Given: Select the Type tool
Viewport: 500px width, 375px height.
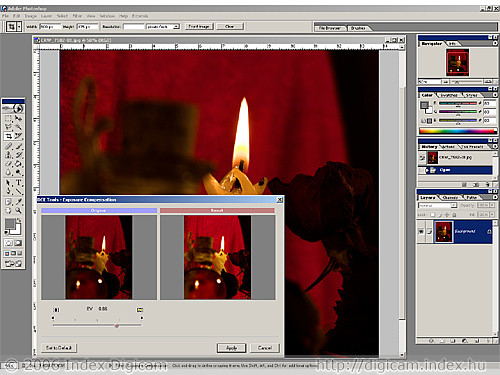Looking at the screenshot, I should [x=19, y=182].
